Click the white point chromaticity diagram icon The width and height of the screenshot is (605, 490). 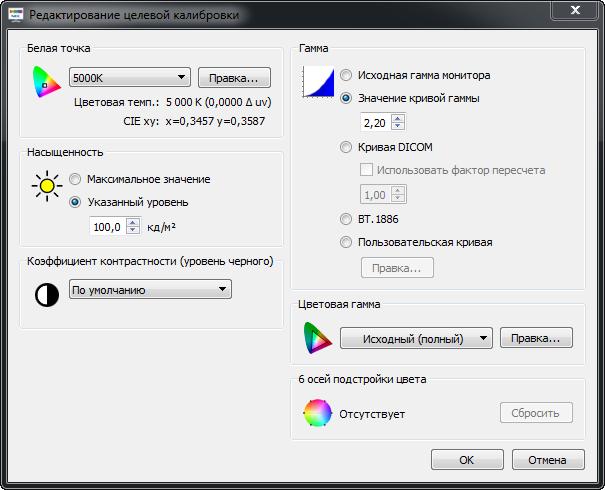click(47, 81)
